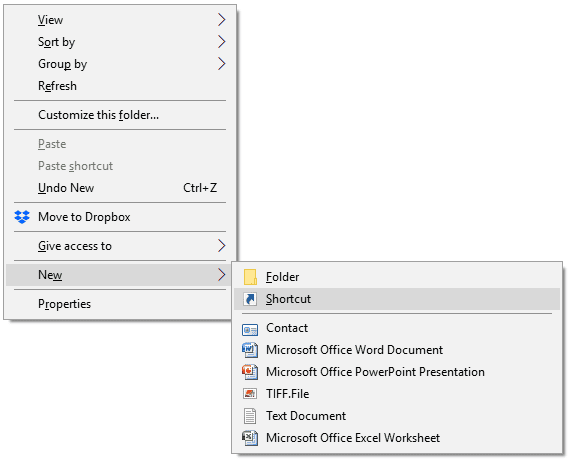Click the Shortcut arrow icon
The height and width of the screenshot is (463, 570).
(x=250, y=299)
